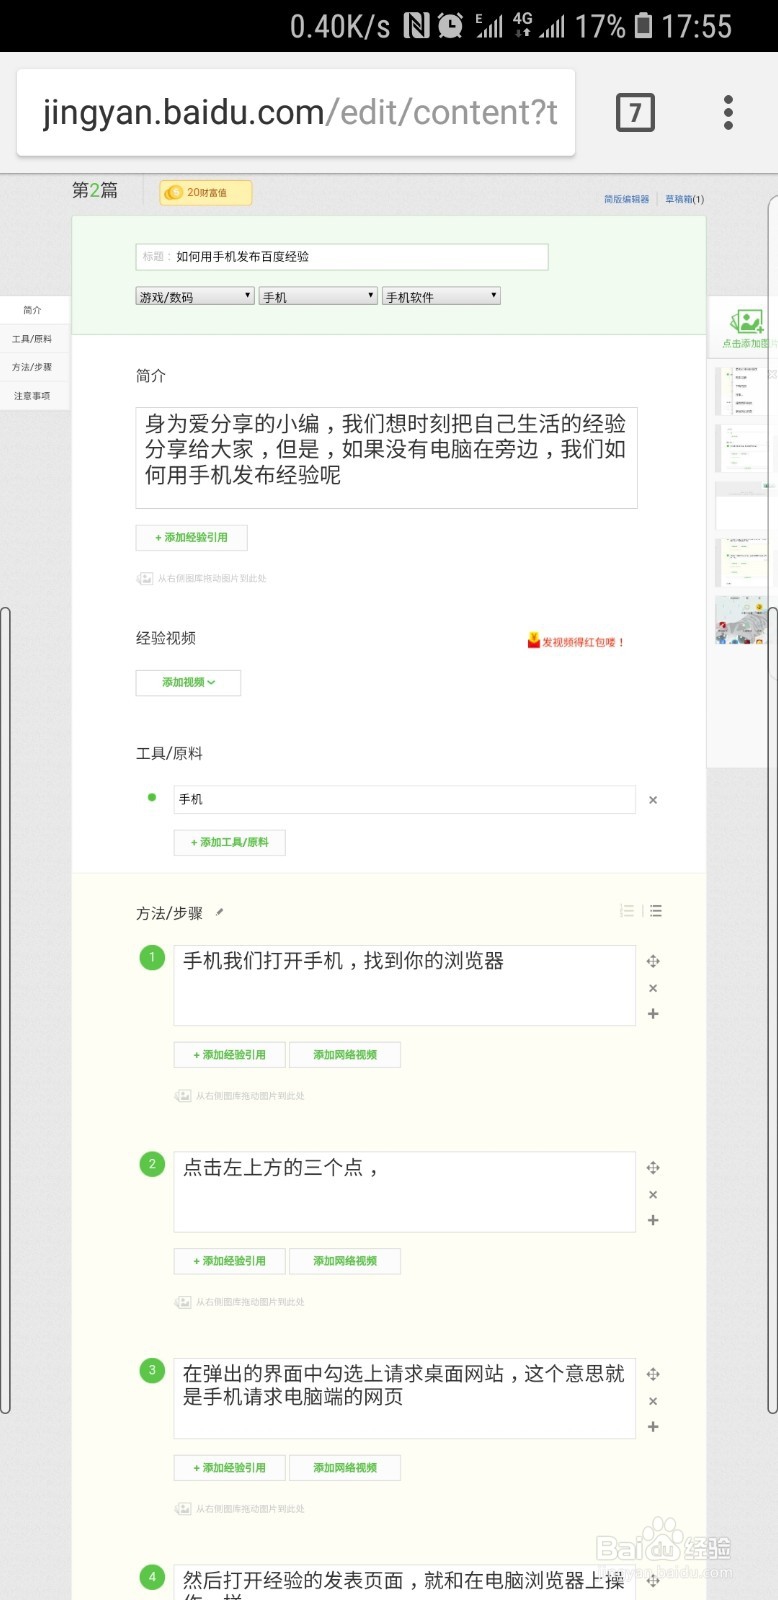Click 添加经验引用 under step 2
The height and width of the screenshot is (1600, 778).
click(229, 1261)
